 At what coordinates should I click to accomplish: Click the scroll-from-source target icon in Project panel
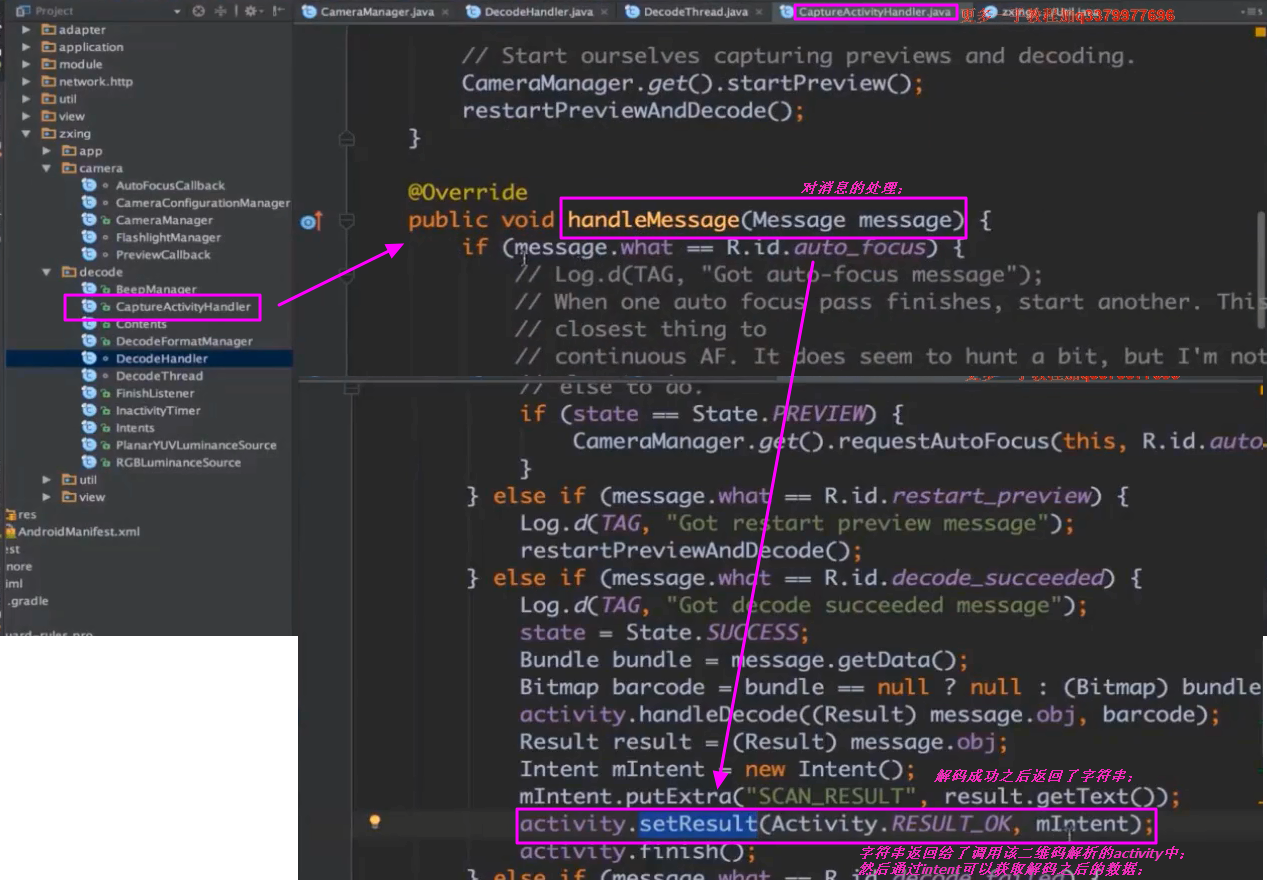point(198,11)
